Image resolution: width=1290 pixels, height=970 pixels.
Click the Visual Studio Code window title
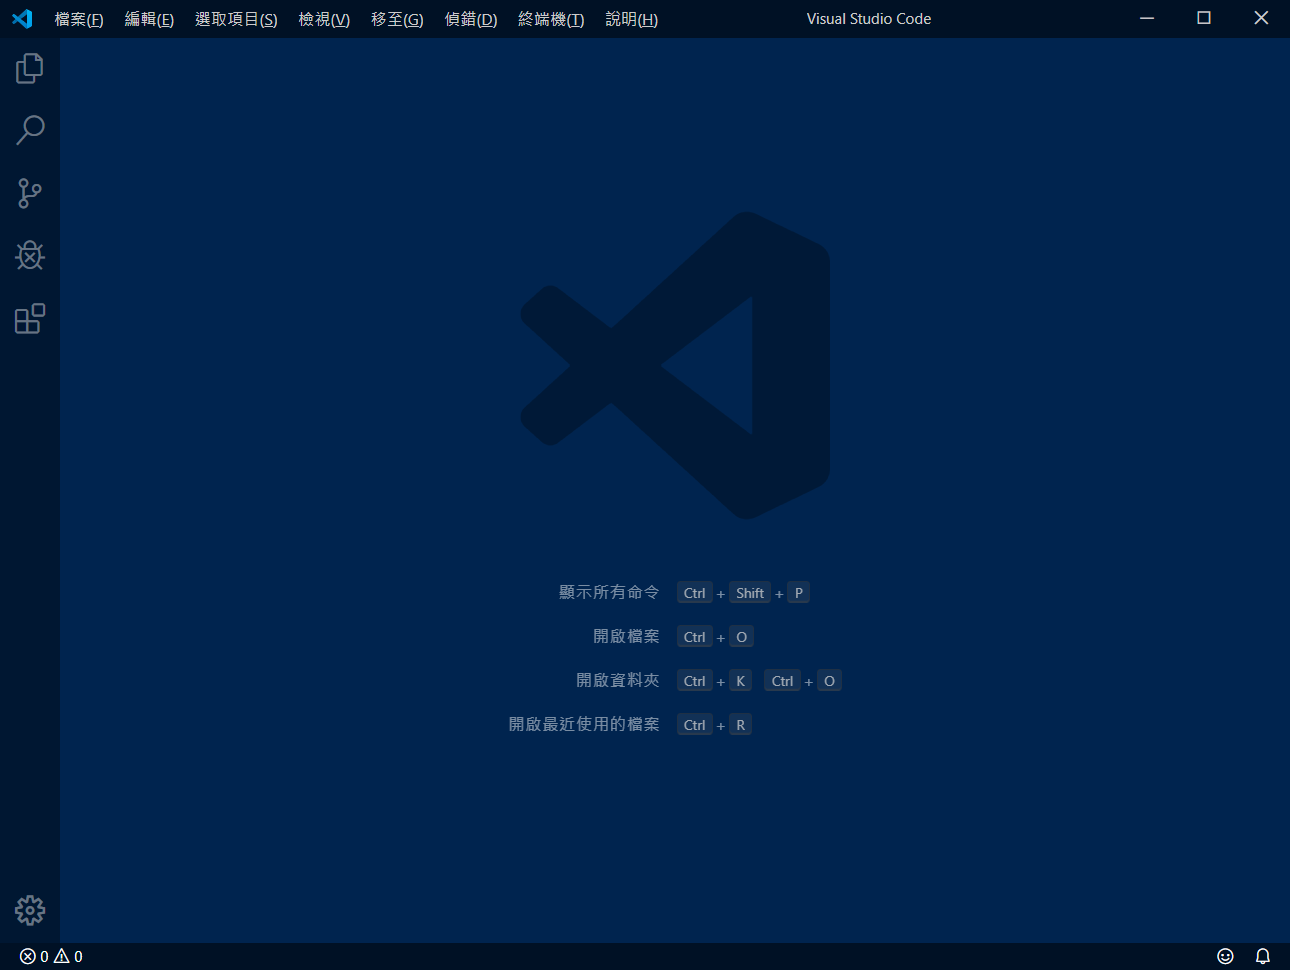[x=869, y=19]
